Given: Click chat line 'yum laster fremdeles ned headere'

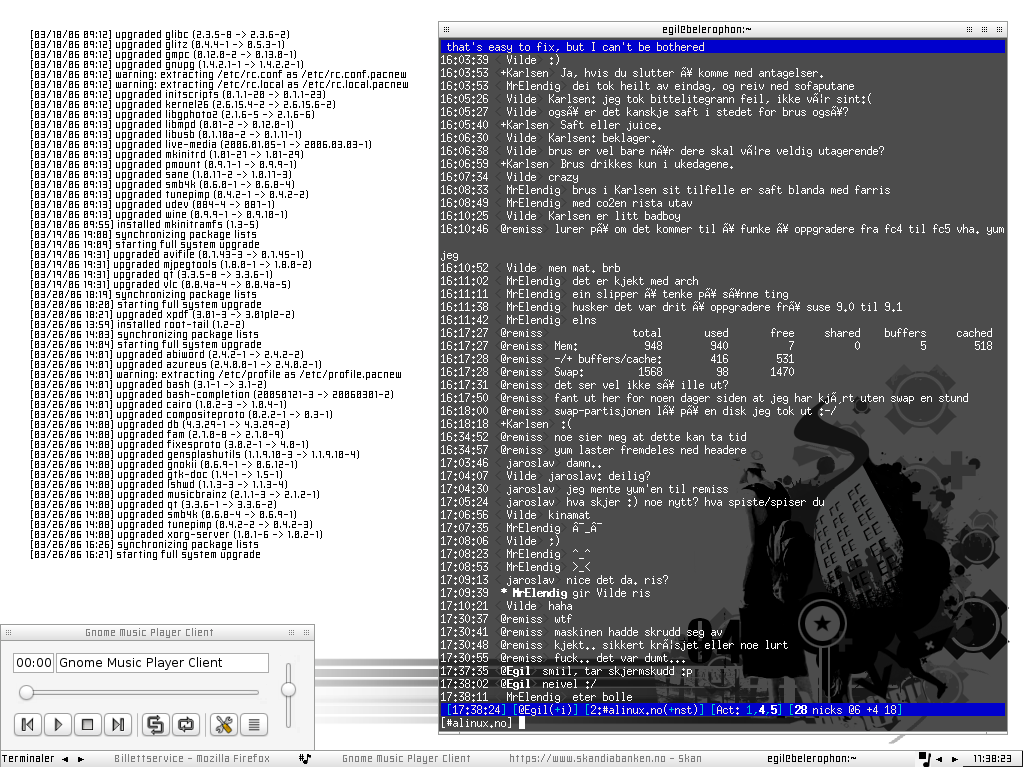Looking at the screenshot, I should click(x=593, y=449).
